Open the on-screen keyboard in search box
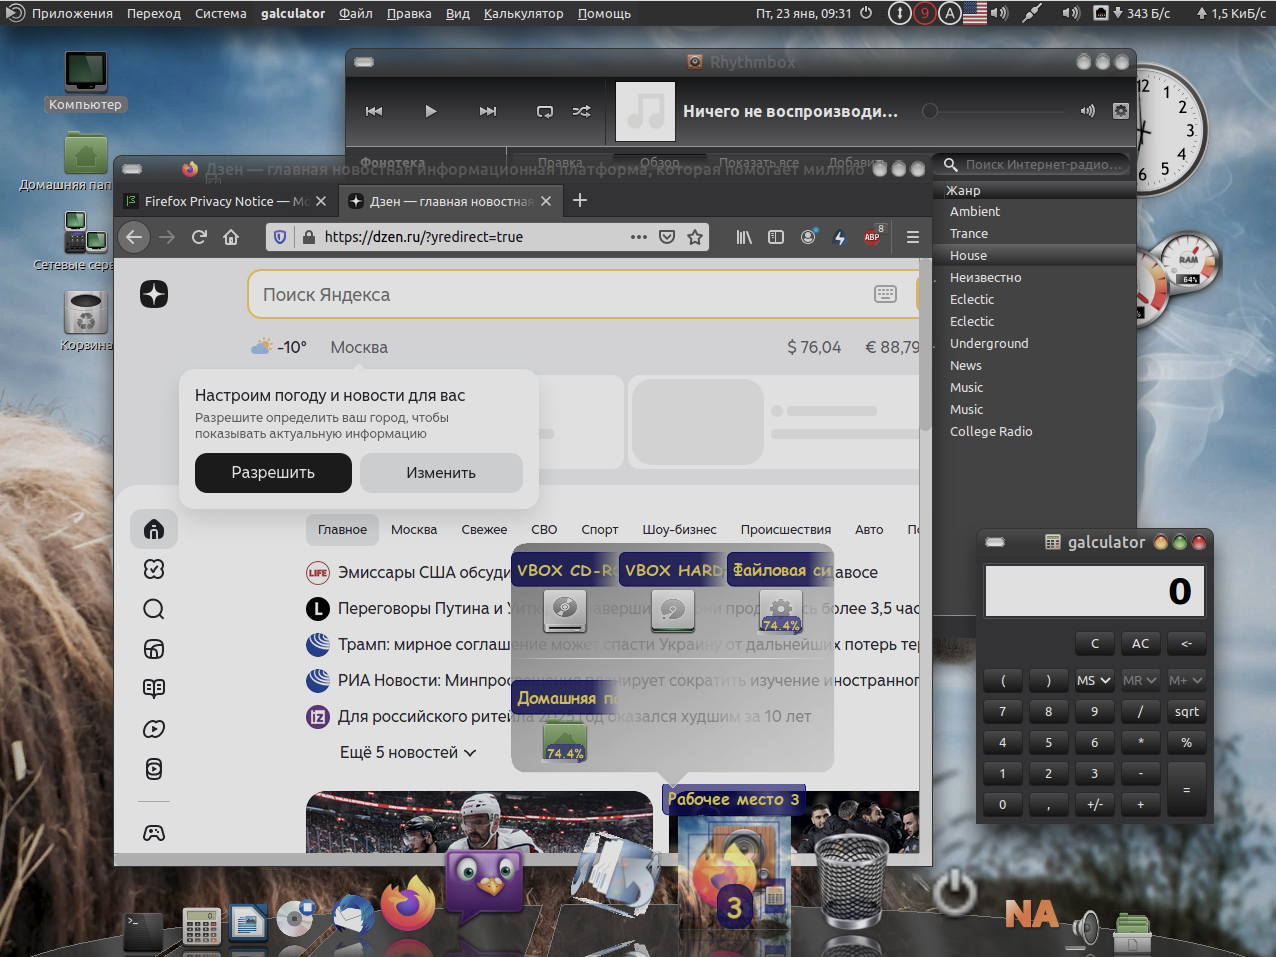1276x957 pixels. (886, 294)
